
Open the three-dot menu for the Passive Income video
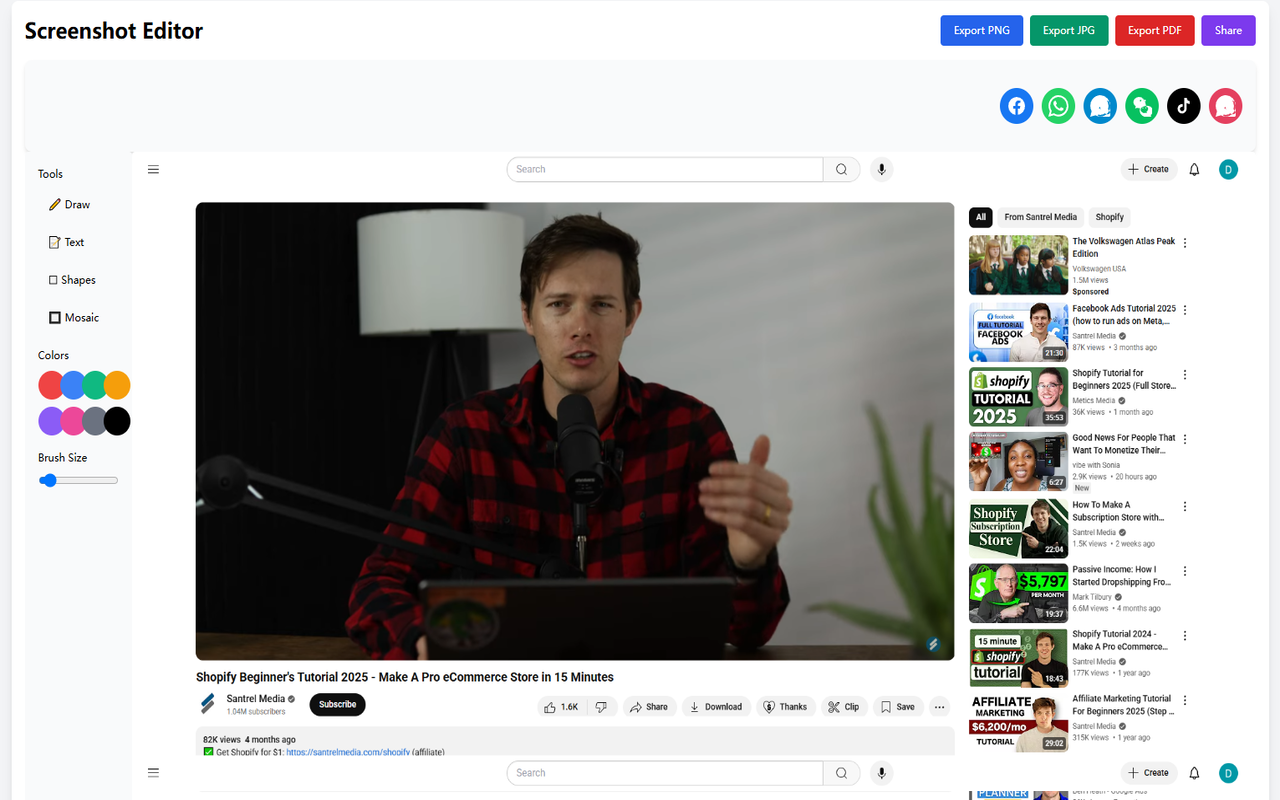click(x=1185, y=571)
